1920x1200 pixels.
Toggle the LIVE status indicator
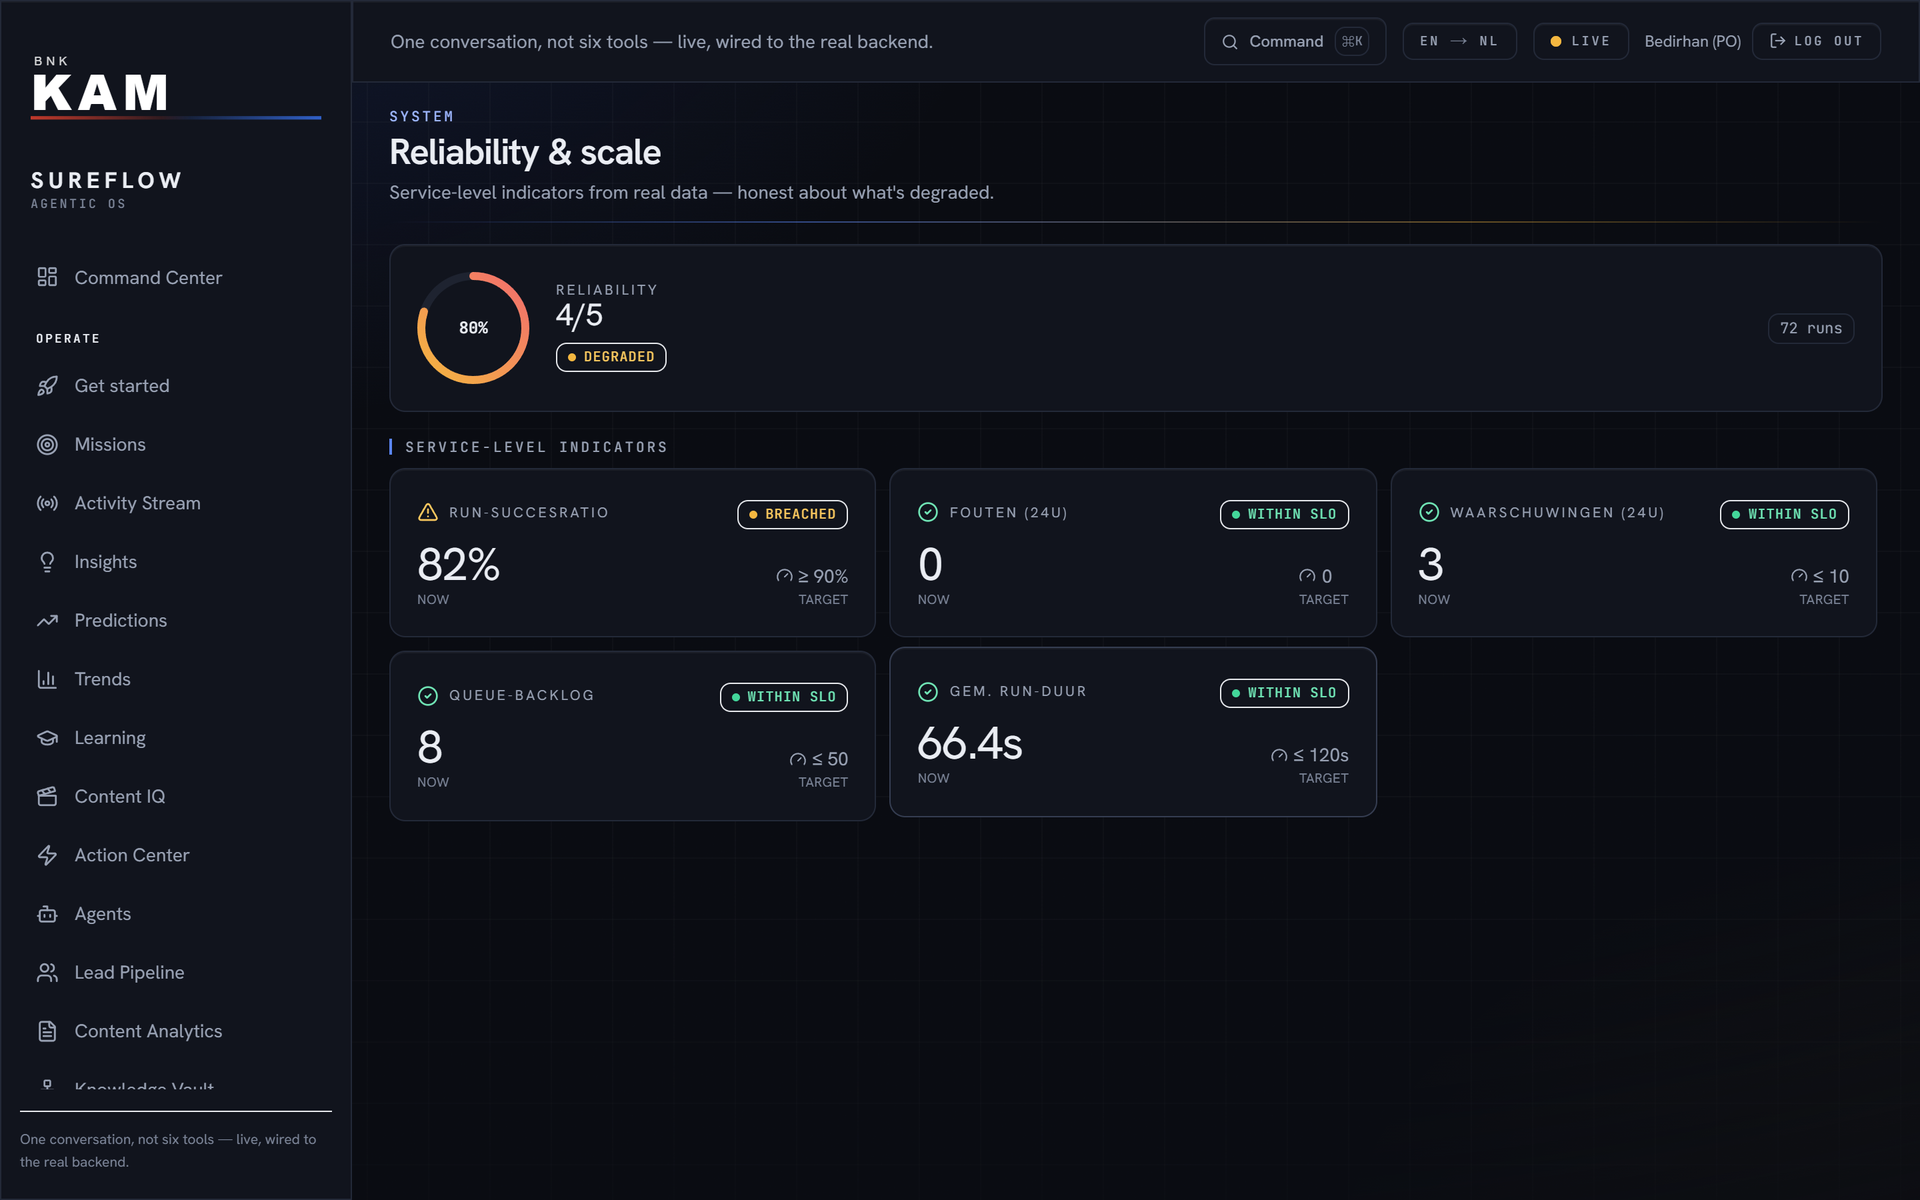[x=1581, y=41]
